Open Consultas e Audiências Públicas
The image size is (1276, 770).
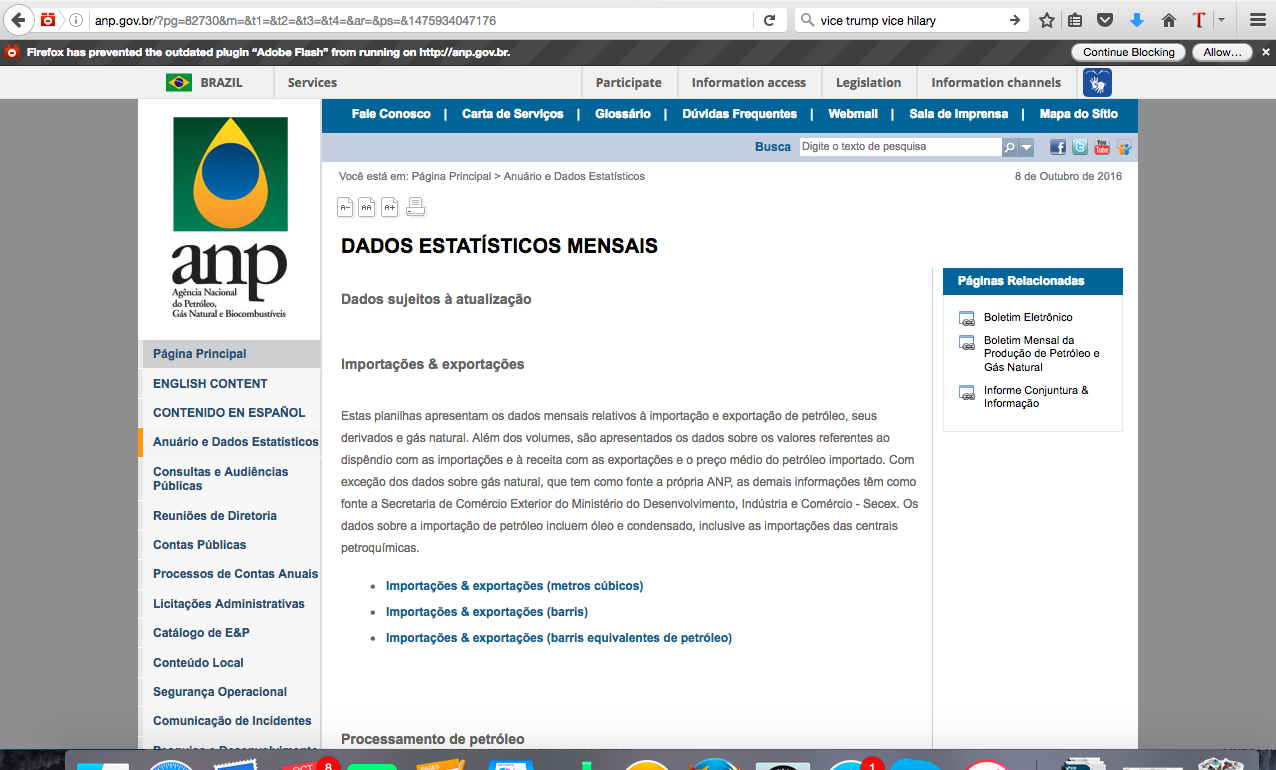[x=220, y=479]
